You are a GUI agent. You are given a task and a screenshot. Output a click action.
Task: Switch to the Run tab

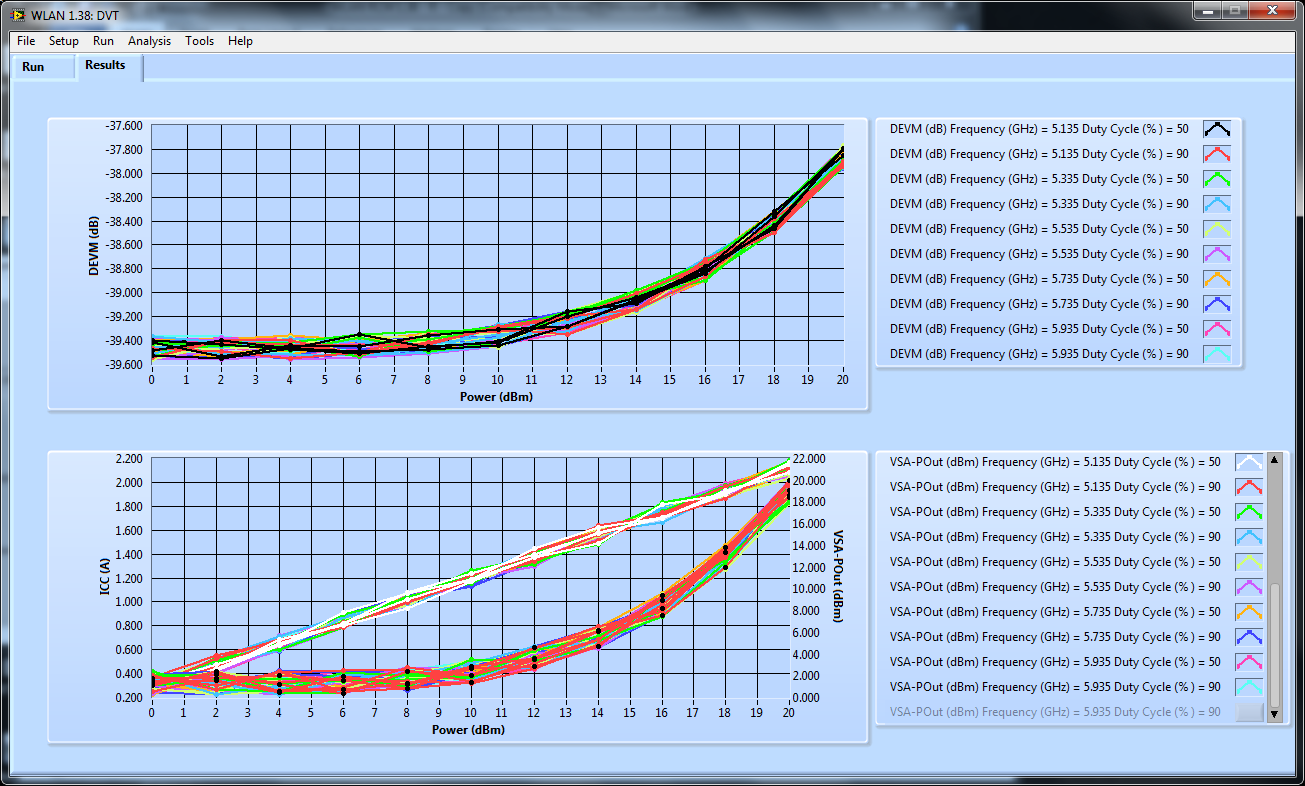[x=44, y=68]
